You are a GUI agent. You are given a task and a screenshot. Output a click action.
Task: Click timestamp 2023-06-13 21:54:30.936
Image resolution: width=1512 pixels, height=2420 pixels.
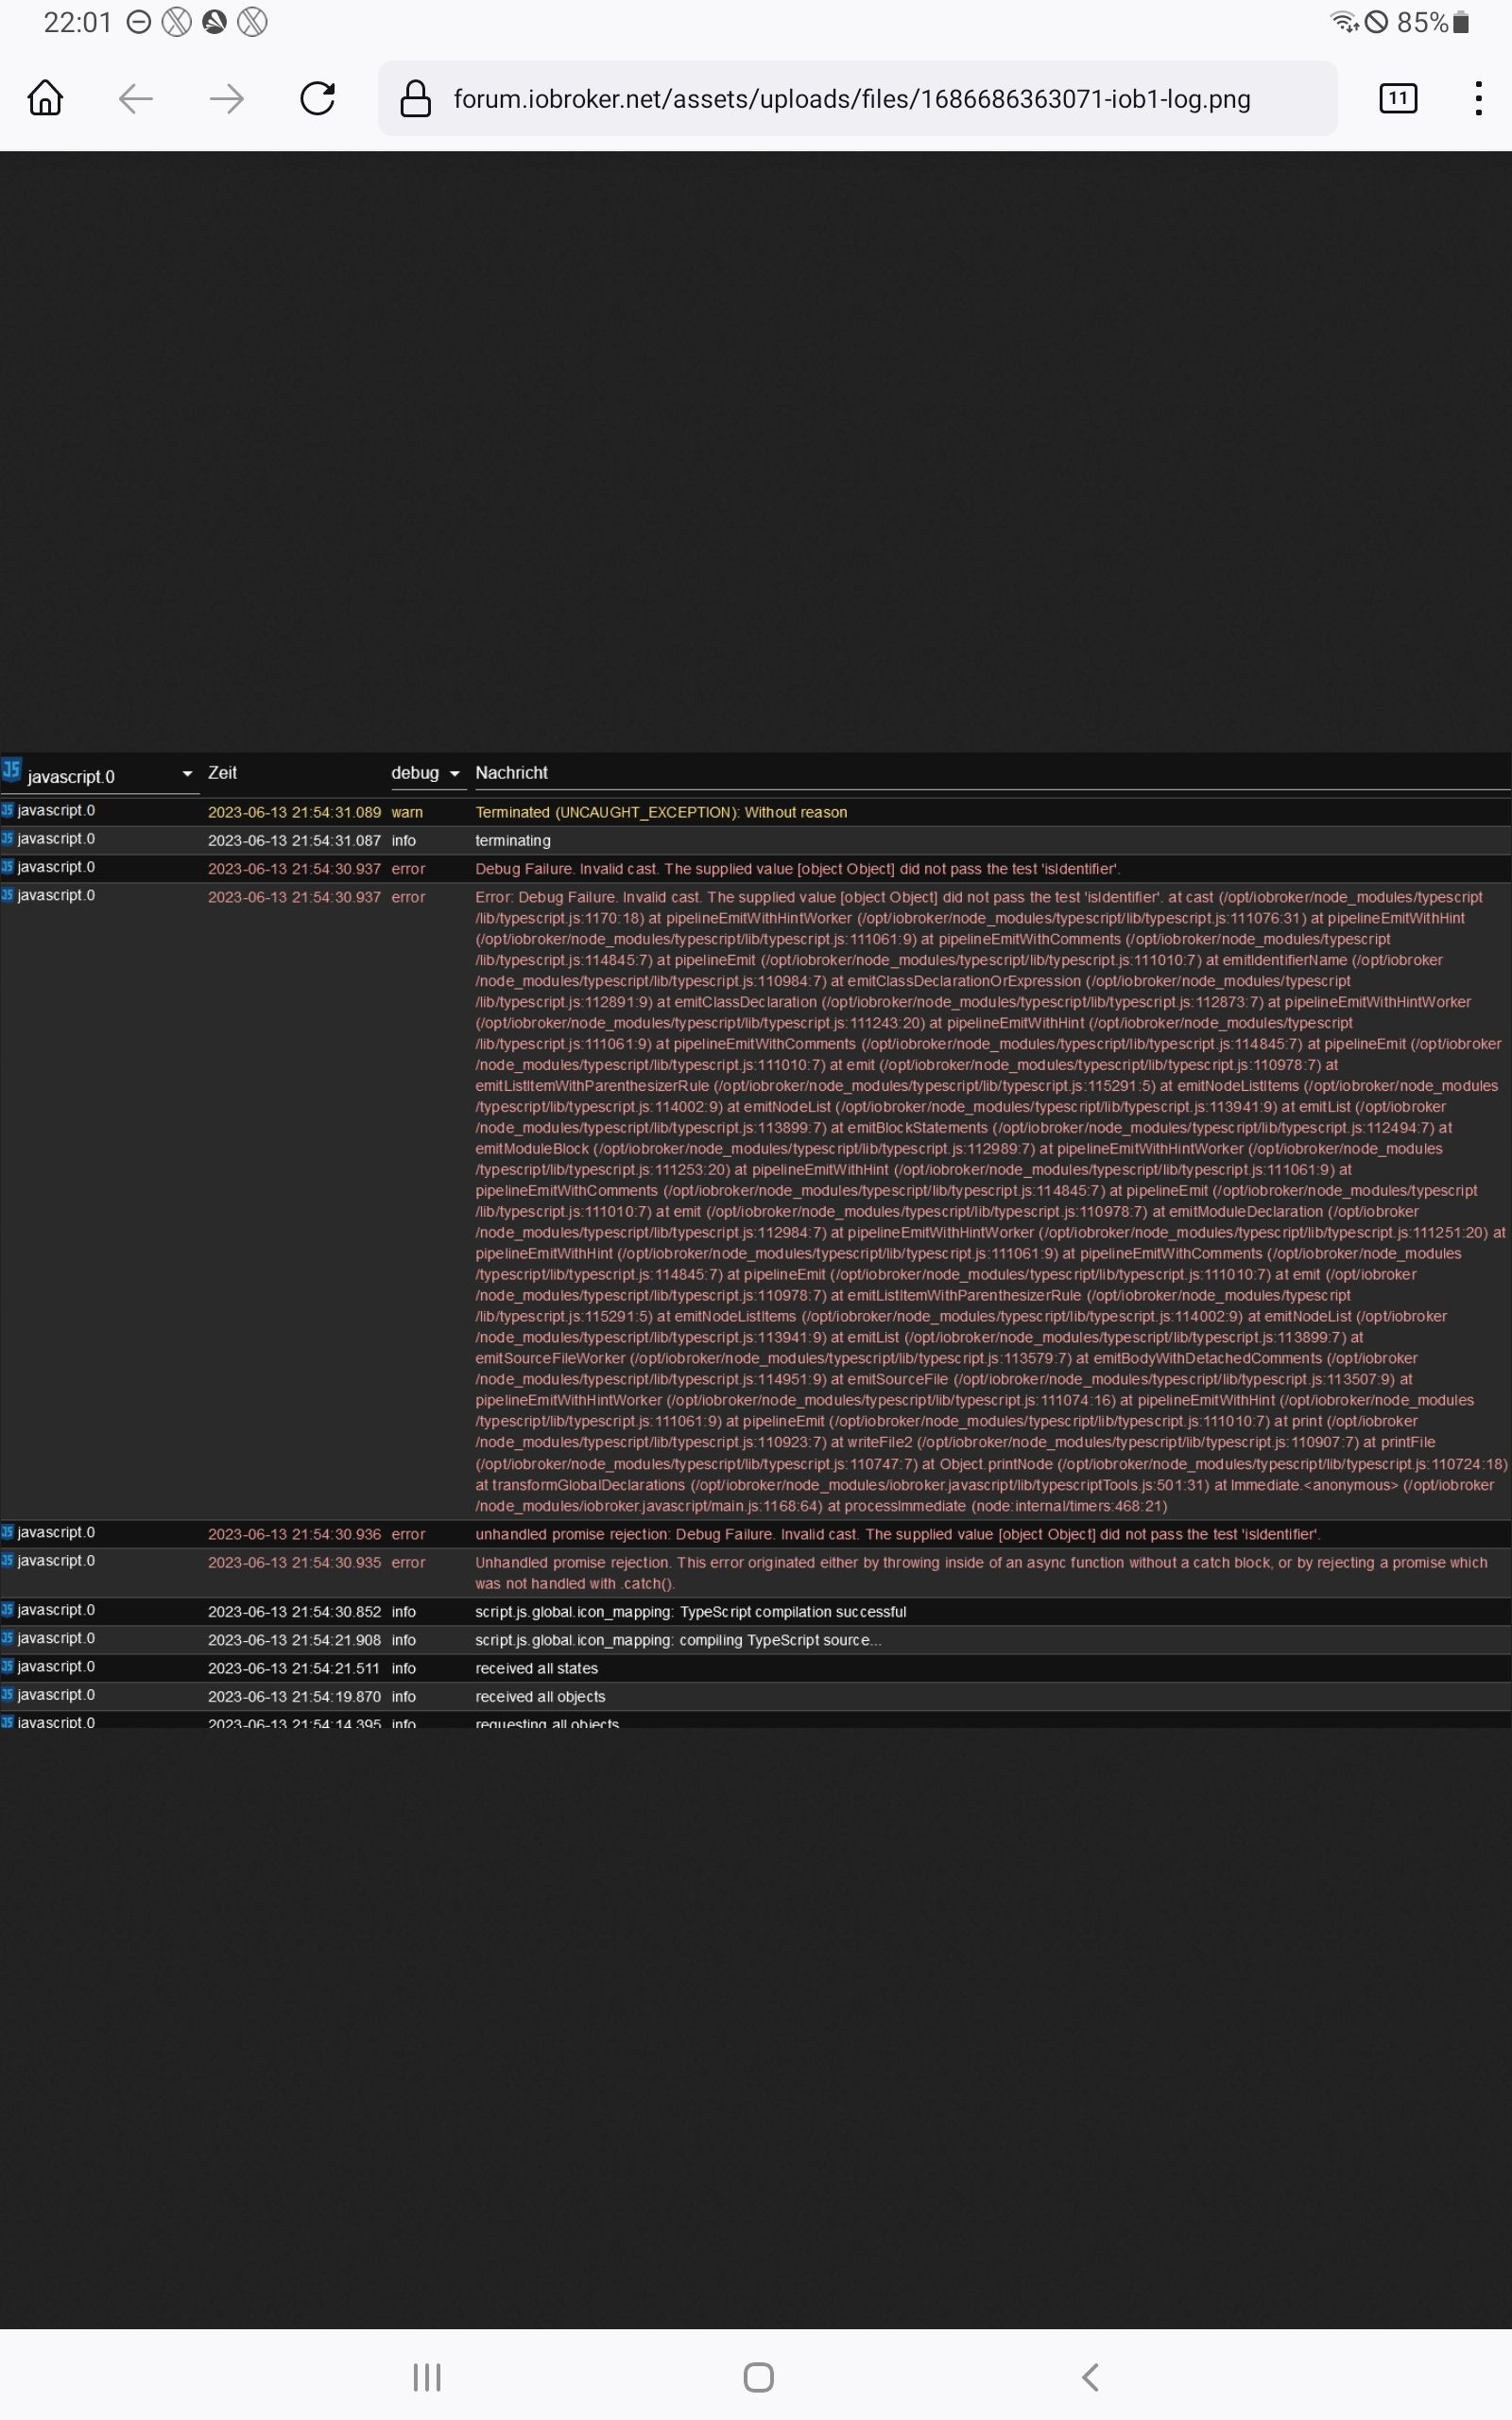(294, 1534)
